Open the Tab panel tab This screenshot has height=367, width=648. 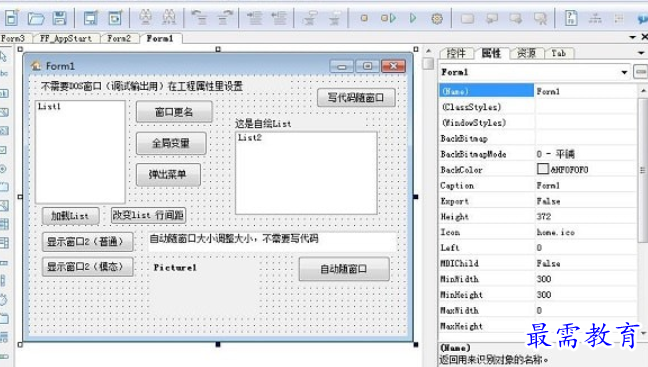point(559,53)
